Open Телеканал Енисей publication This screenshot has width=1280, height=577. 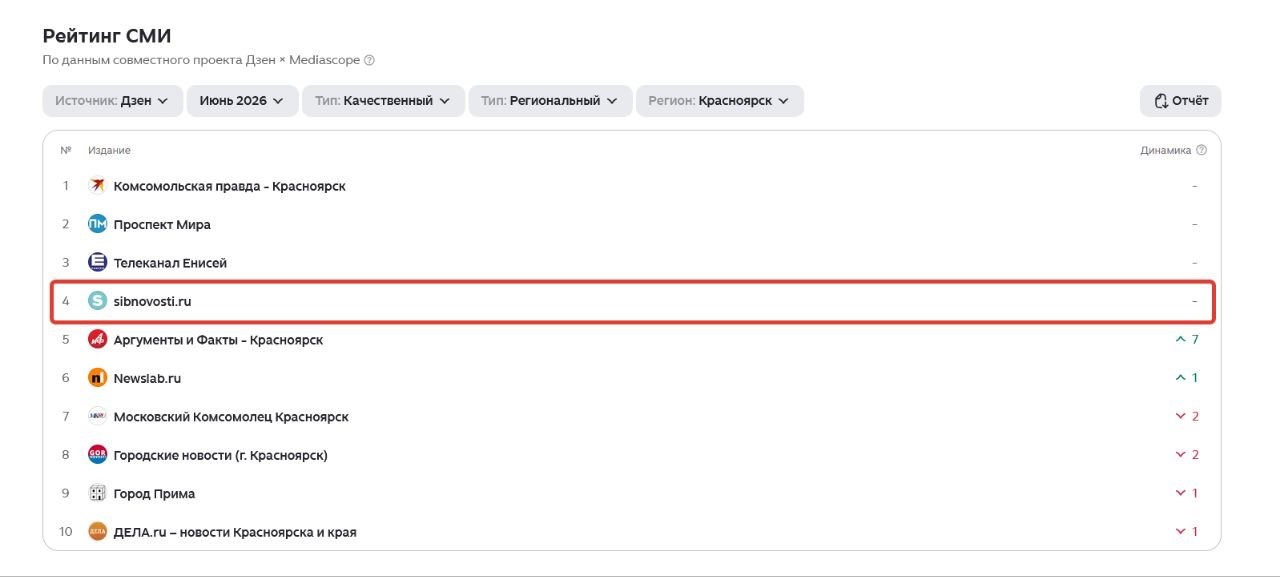pos(170,263)
